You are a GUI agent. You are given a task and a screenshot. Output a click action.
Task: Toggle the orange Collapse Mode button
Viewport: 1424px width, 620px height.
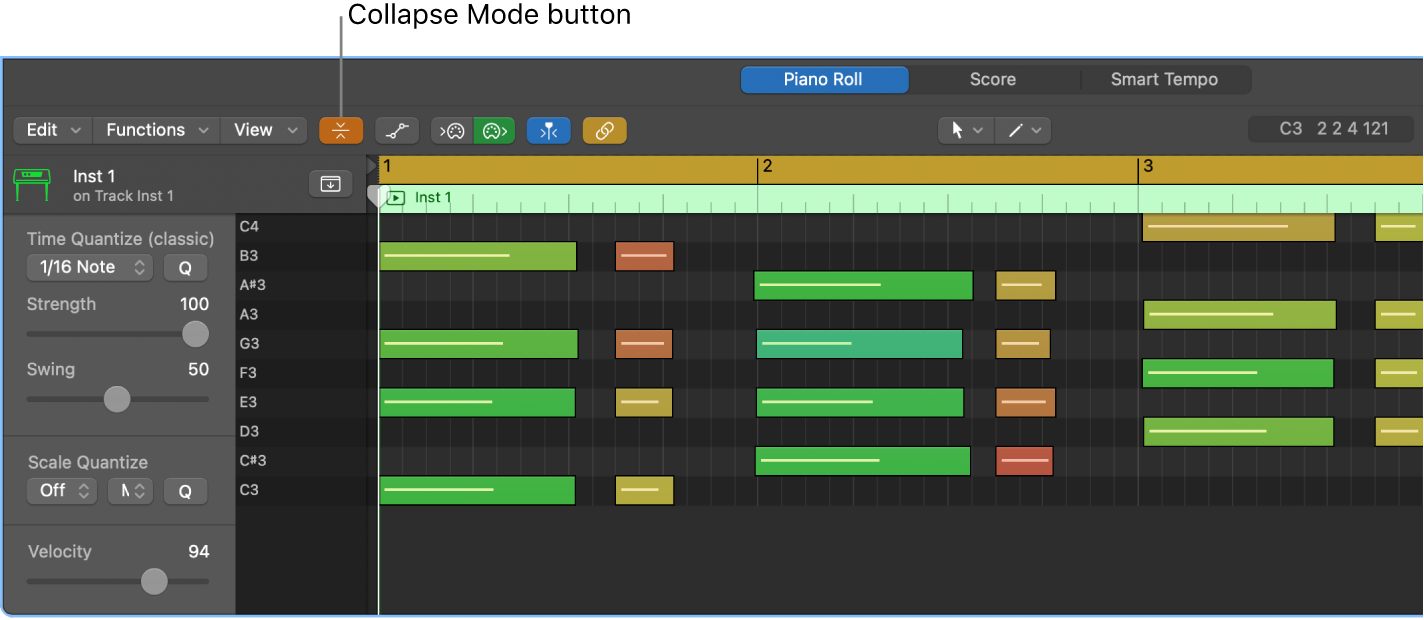tap(341, 130)
